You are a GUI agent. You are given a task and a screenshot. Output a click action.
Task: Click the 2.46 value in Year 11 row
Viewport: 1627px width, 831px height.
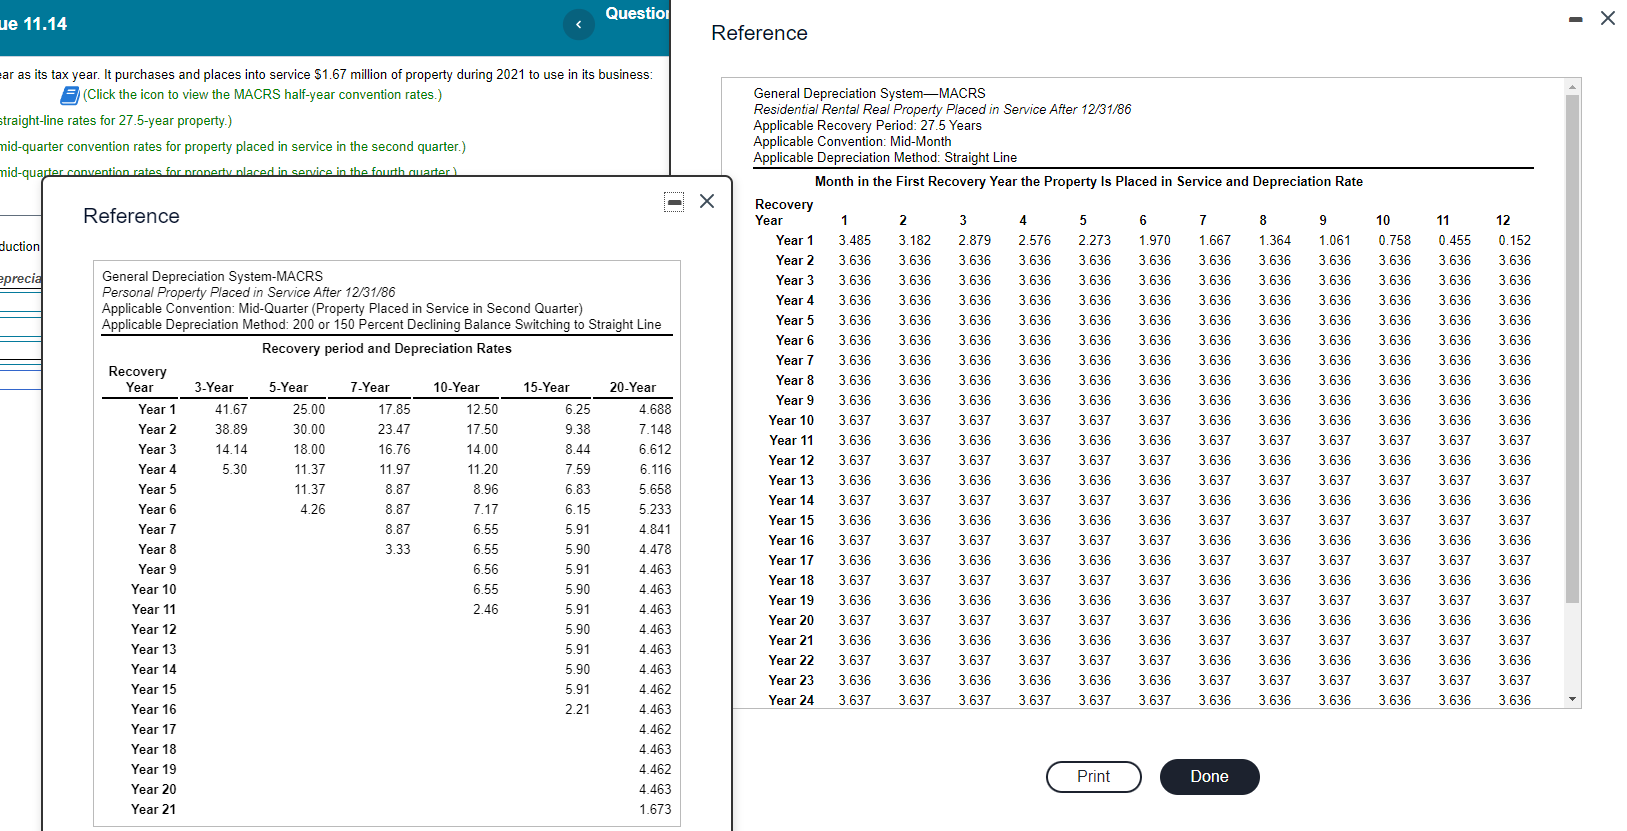pyautogui.click(x=485, y=610)
